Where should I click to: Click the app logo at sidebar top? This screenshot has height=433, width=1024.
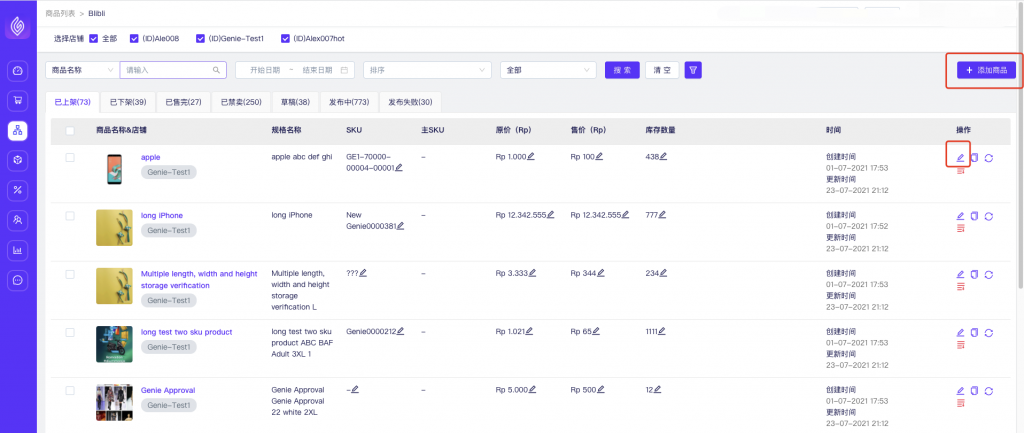[18, 27]
